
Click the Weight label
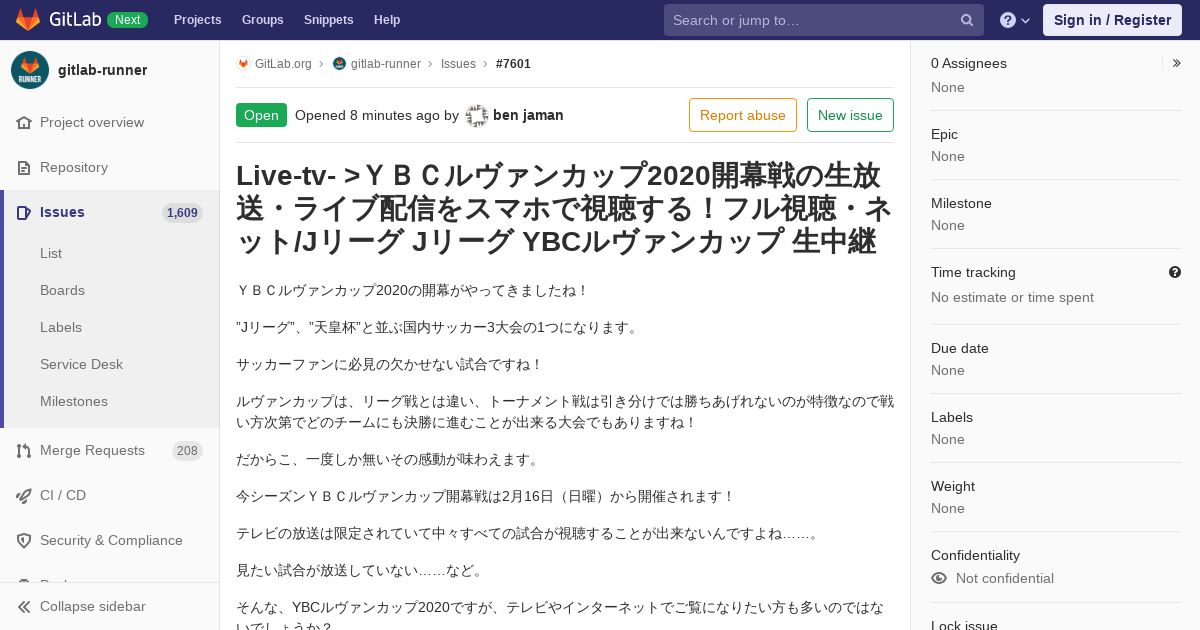pos(953,486)
